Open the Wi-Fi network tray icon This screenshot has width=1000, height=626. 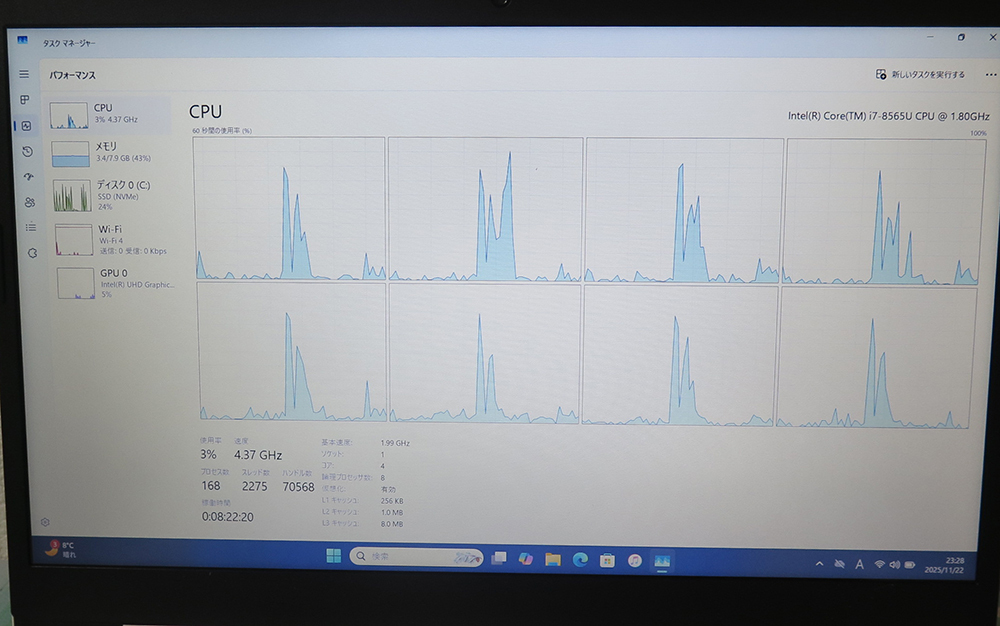(879, 564)
